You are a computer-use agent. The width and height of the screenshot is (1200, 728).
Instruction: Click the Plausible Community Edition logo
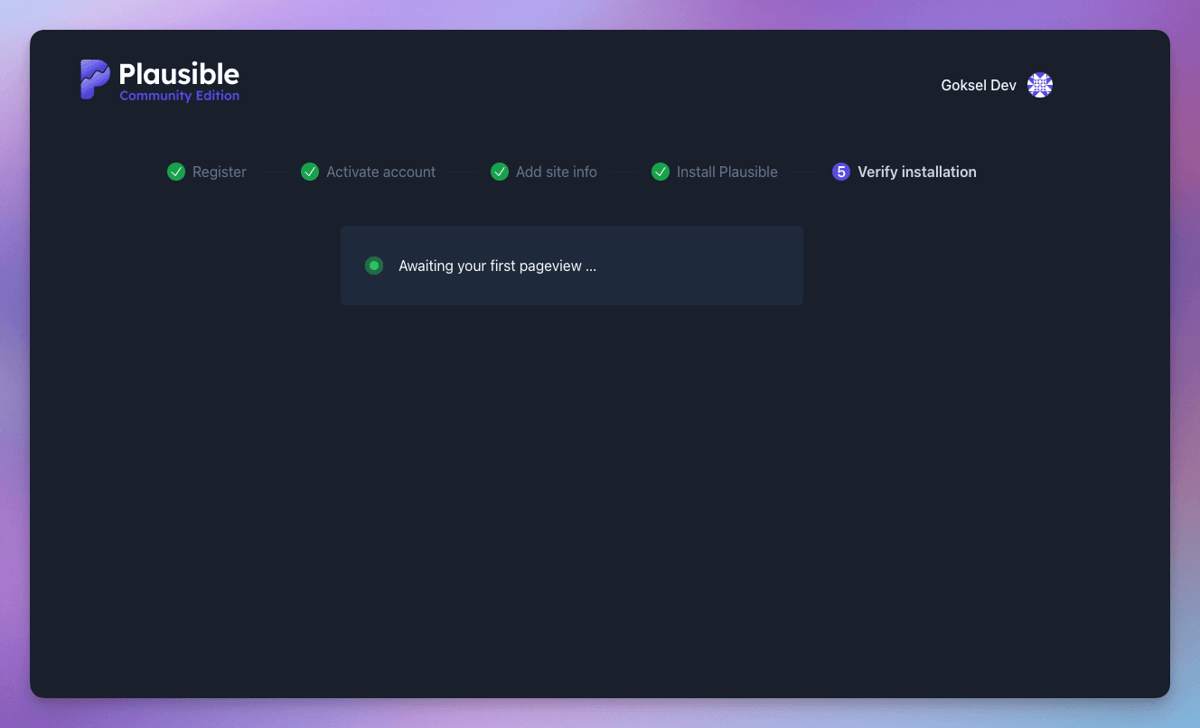160,80
